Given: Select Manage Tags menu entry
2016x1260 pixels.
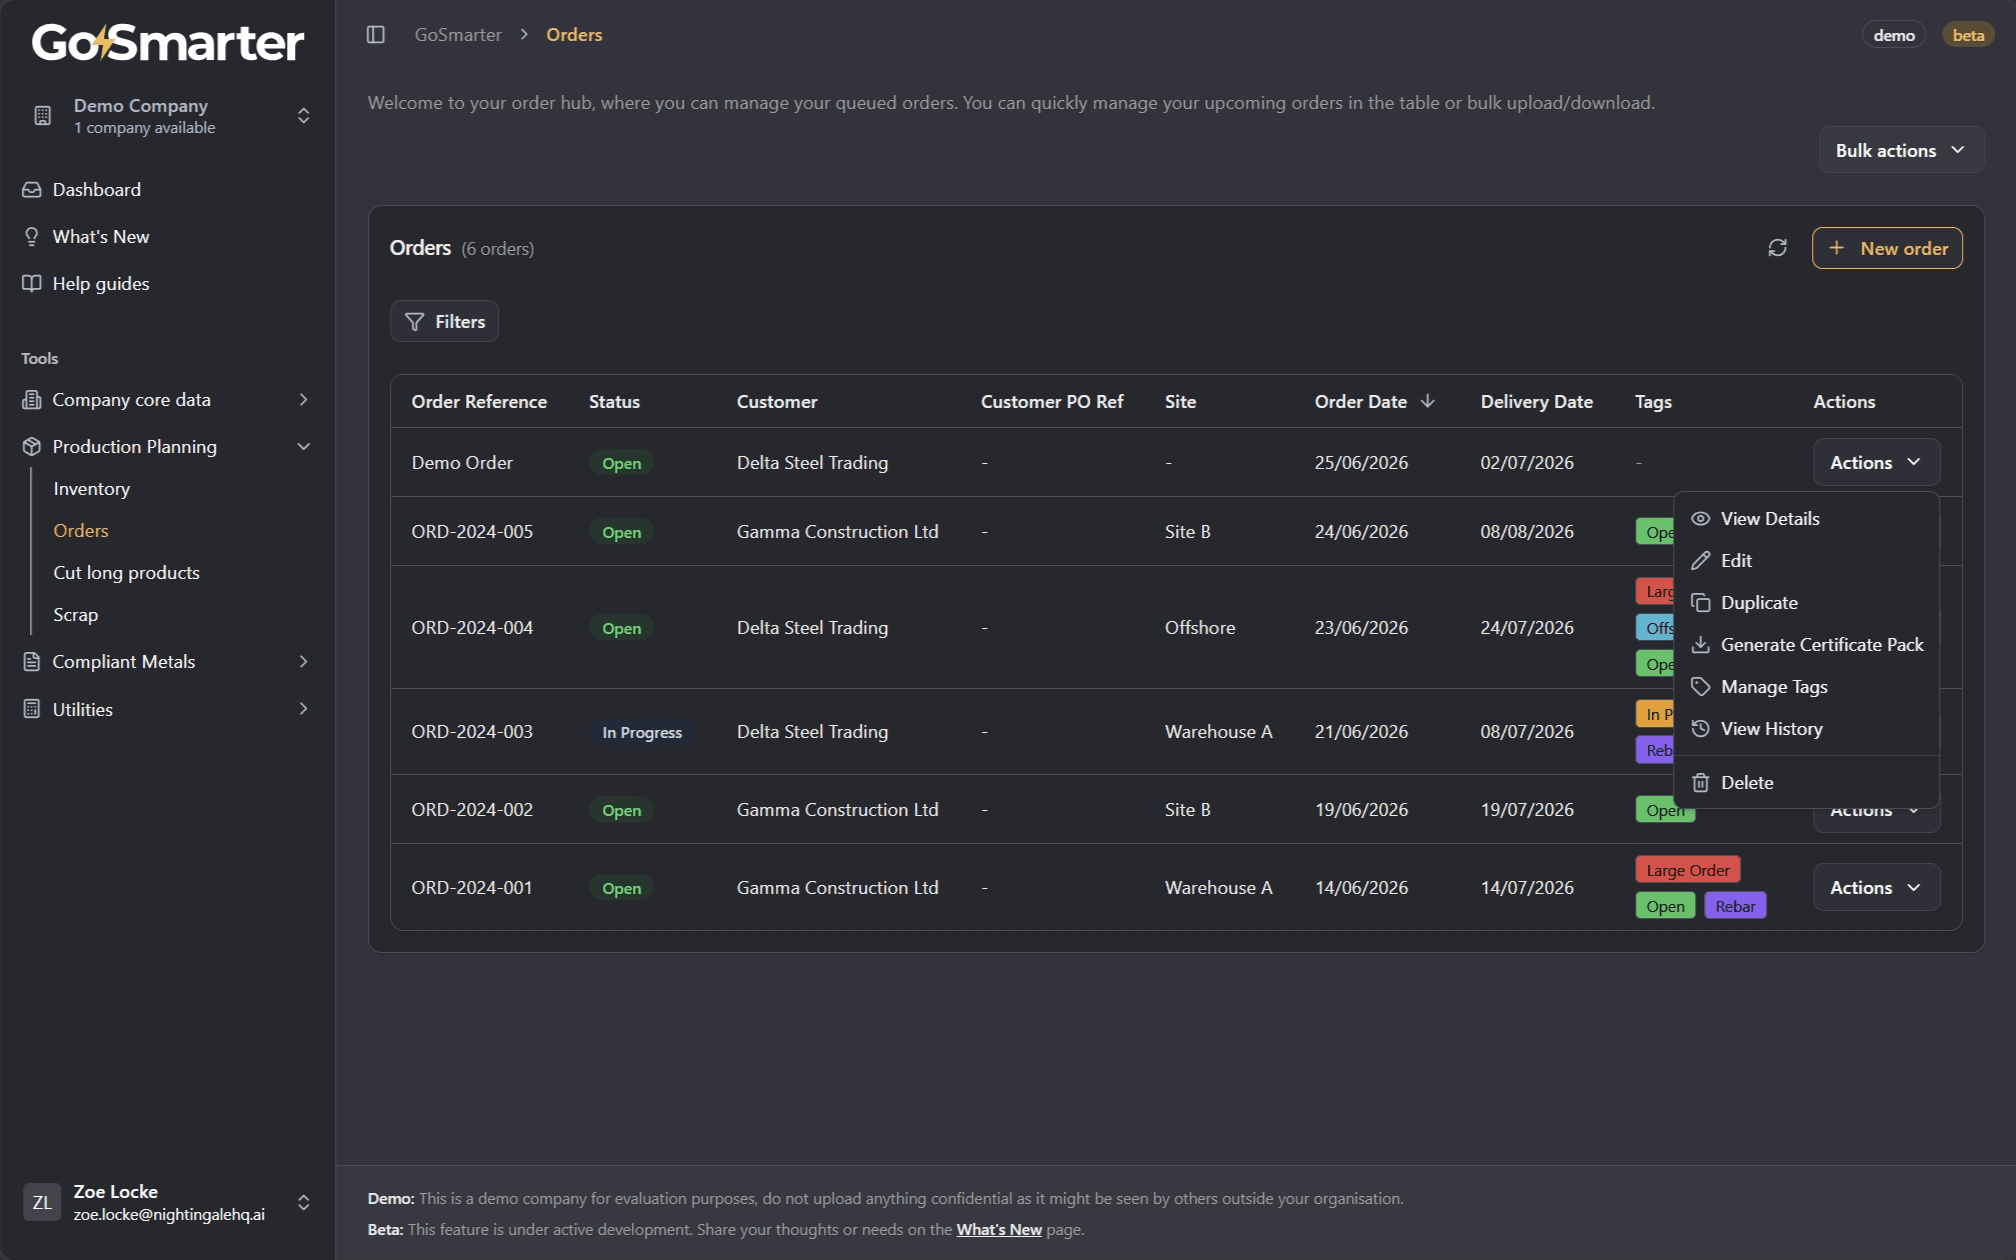Looking at the screenshot, I should click(x=1806, y=687).
